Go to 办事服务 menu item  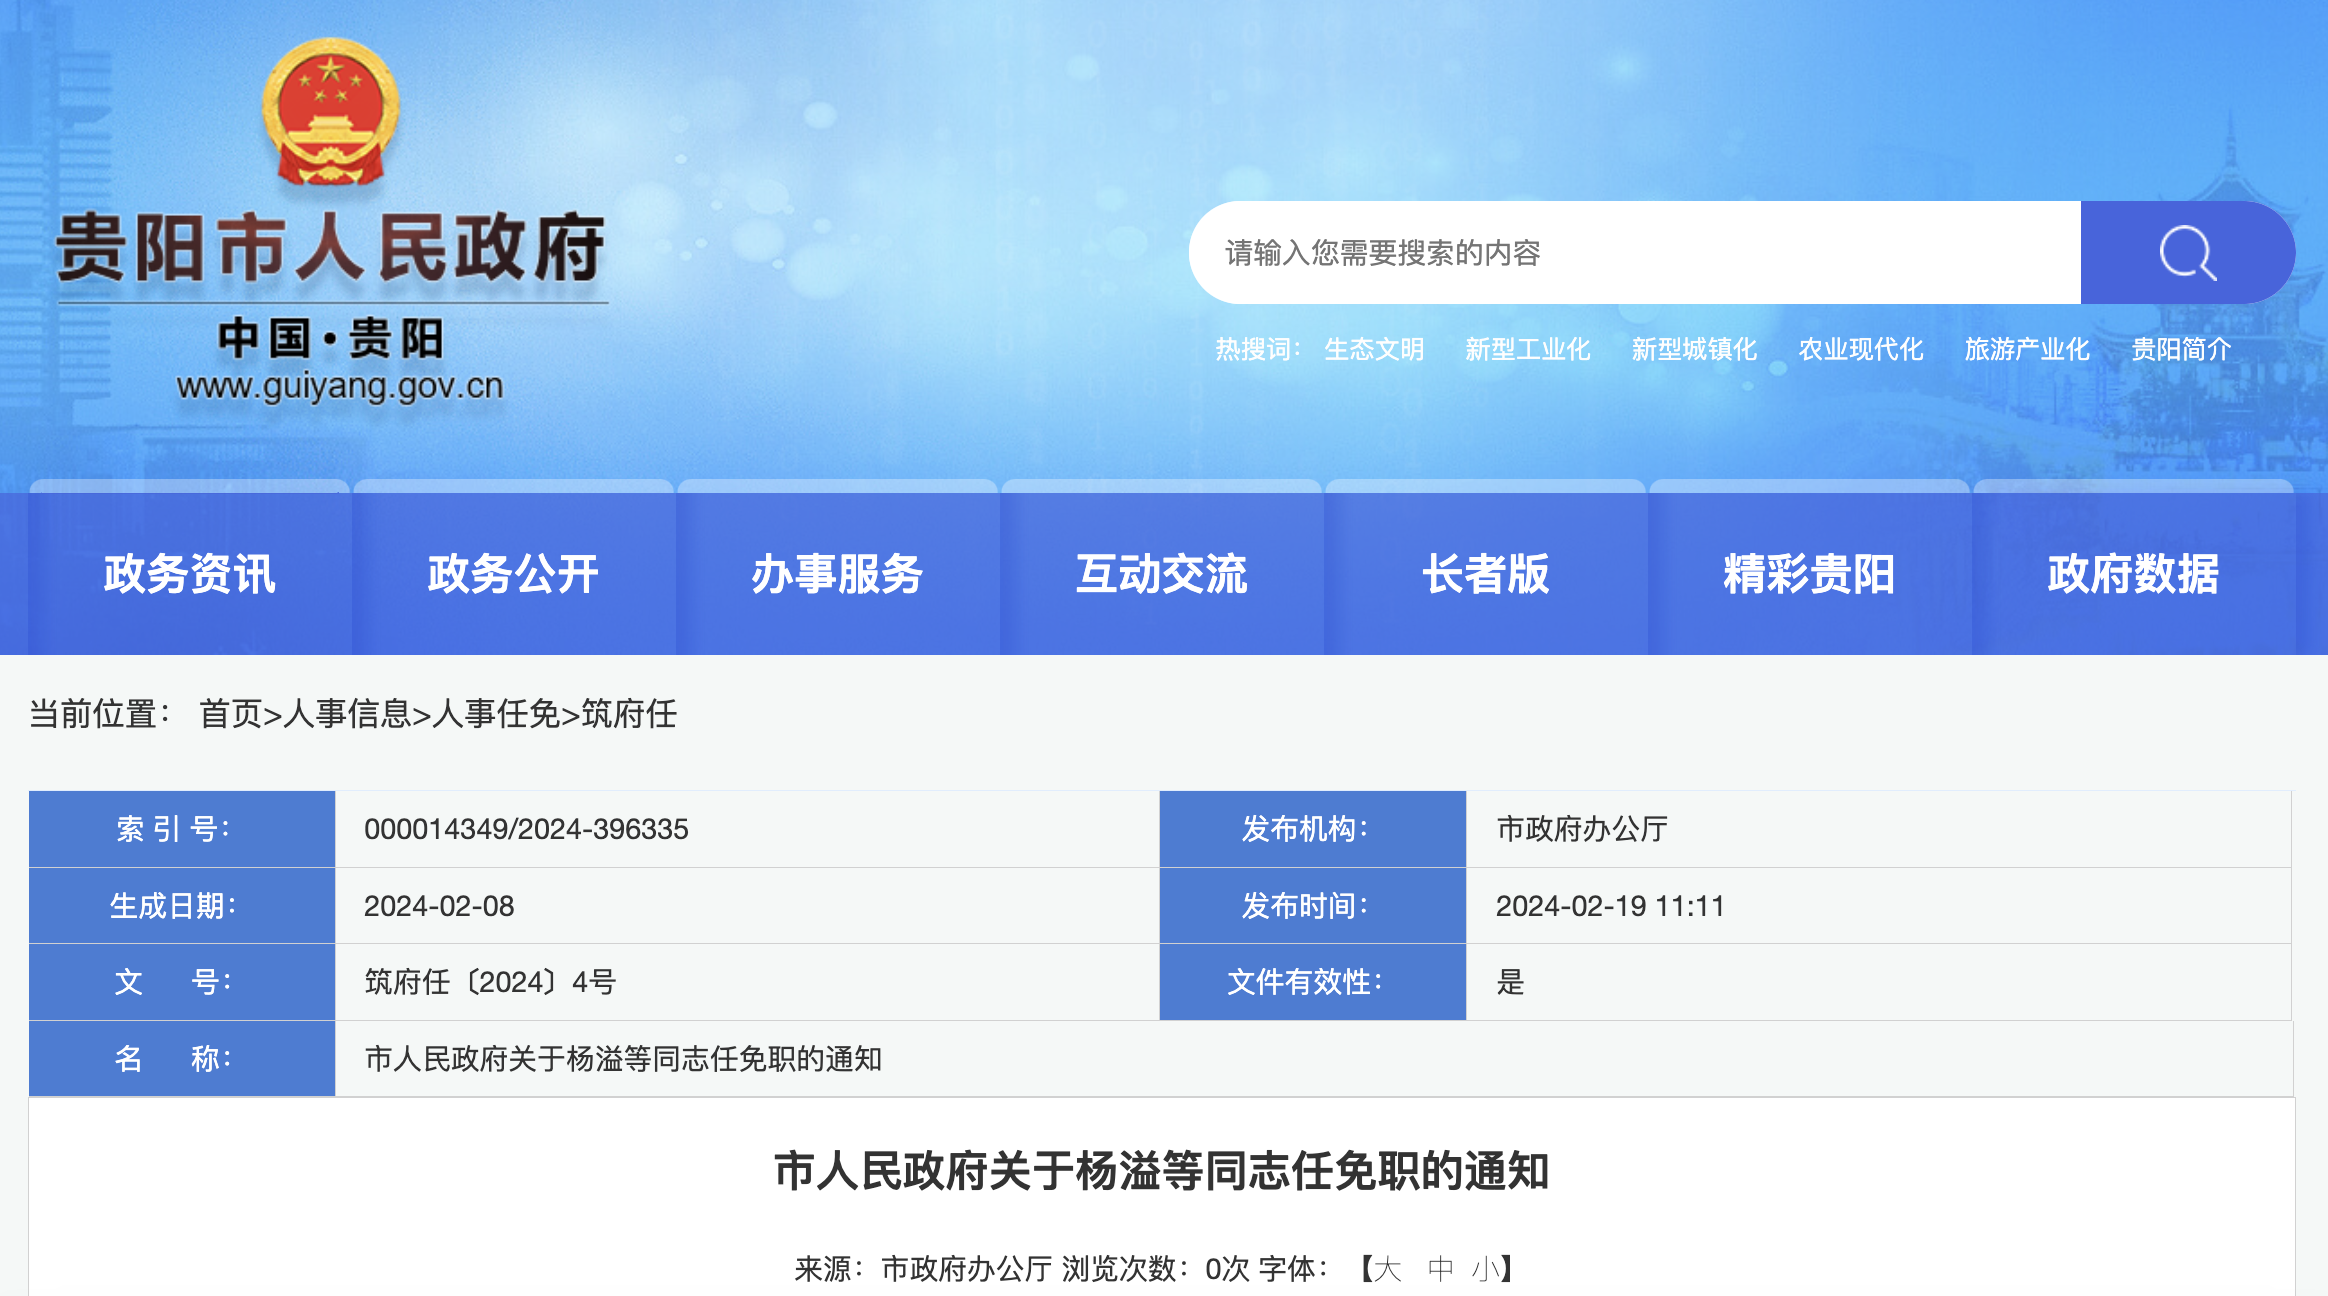837,574
